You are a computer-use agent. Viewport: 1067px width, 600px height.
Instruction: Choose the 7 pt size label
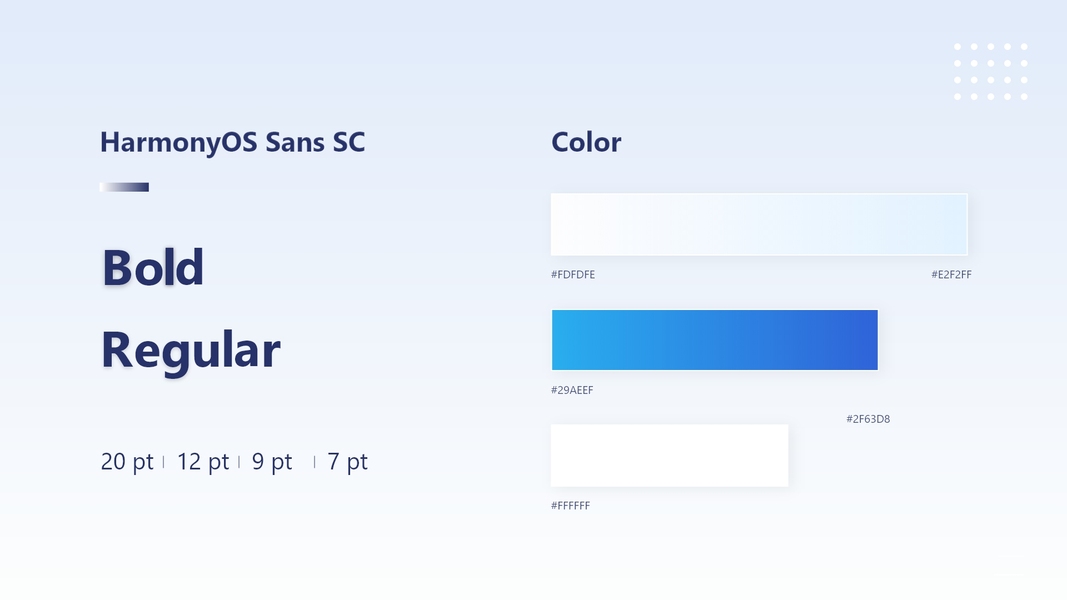(347, 462)
